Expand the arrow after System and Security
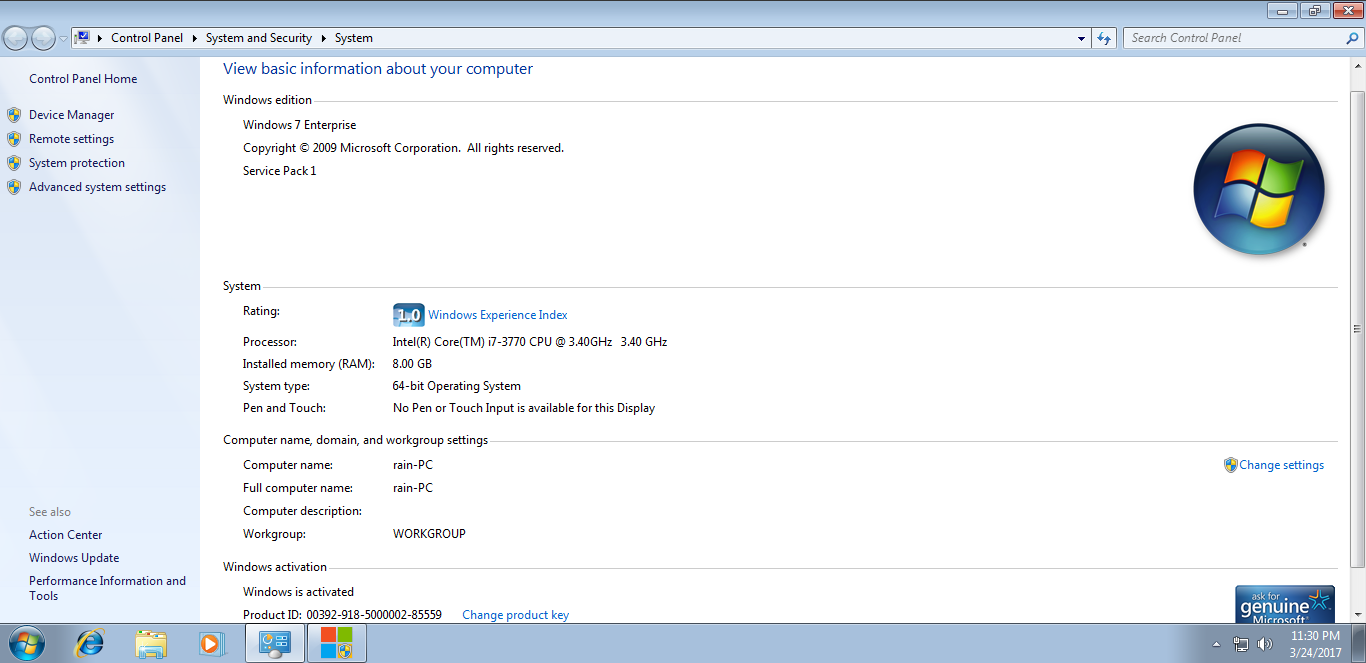Viewport: 1366px width, 663px height. tap(323, 38)
